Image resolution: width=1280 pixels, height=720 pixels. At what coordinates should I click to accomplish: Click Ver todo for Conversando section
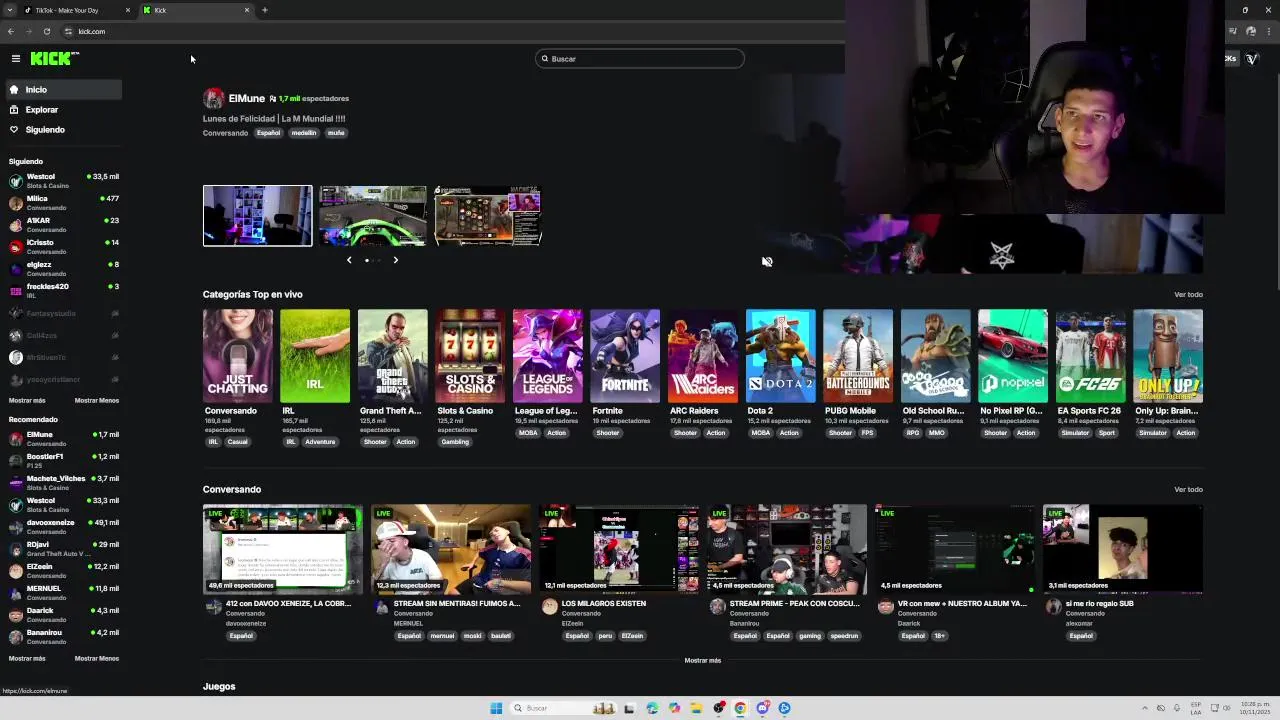tap(1188, 490)
